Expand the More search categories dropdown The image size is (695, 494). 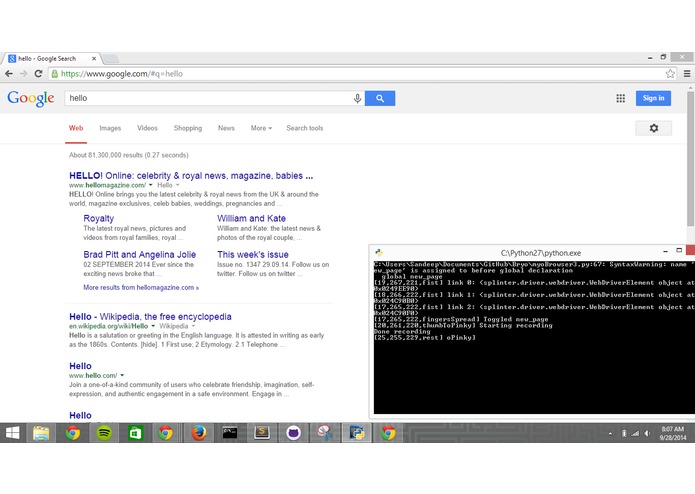click(261, 128)
